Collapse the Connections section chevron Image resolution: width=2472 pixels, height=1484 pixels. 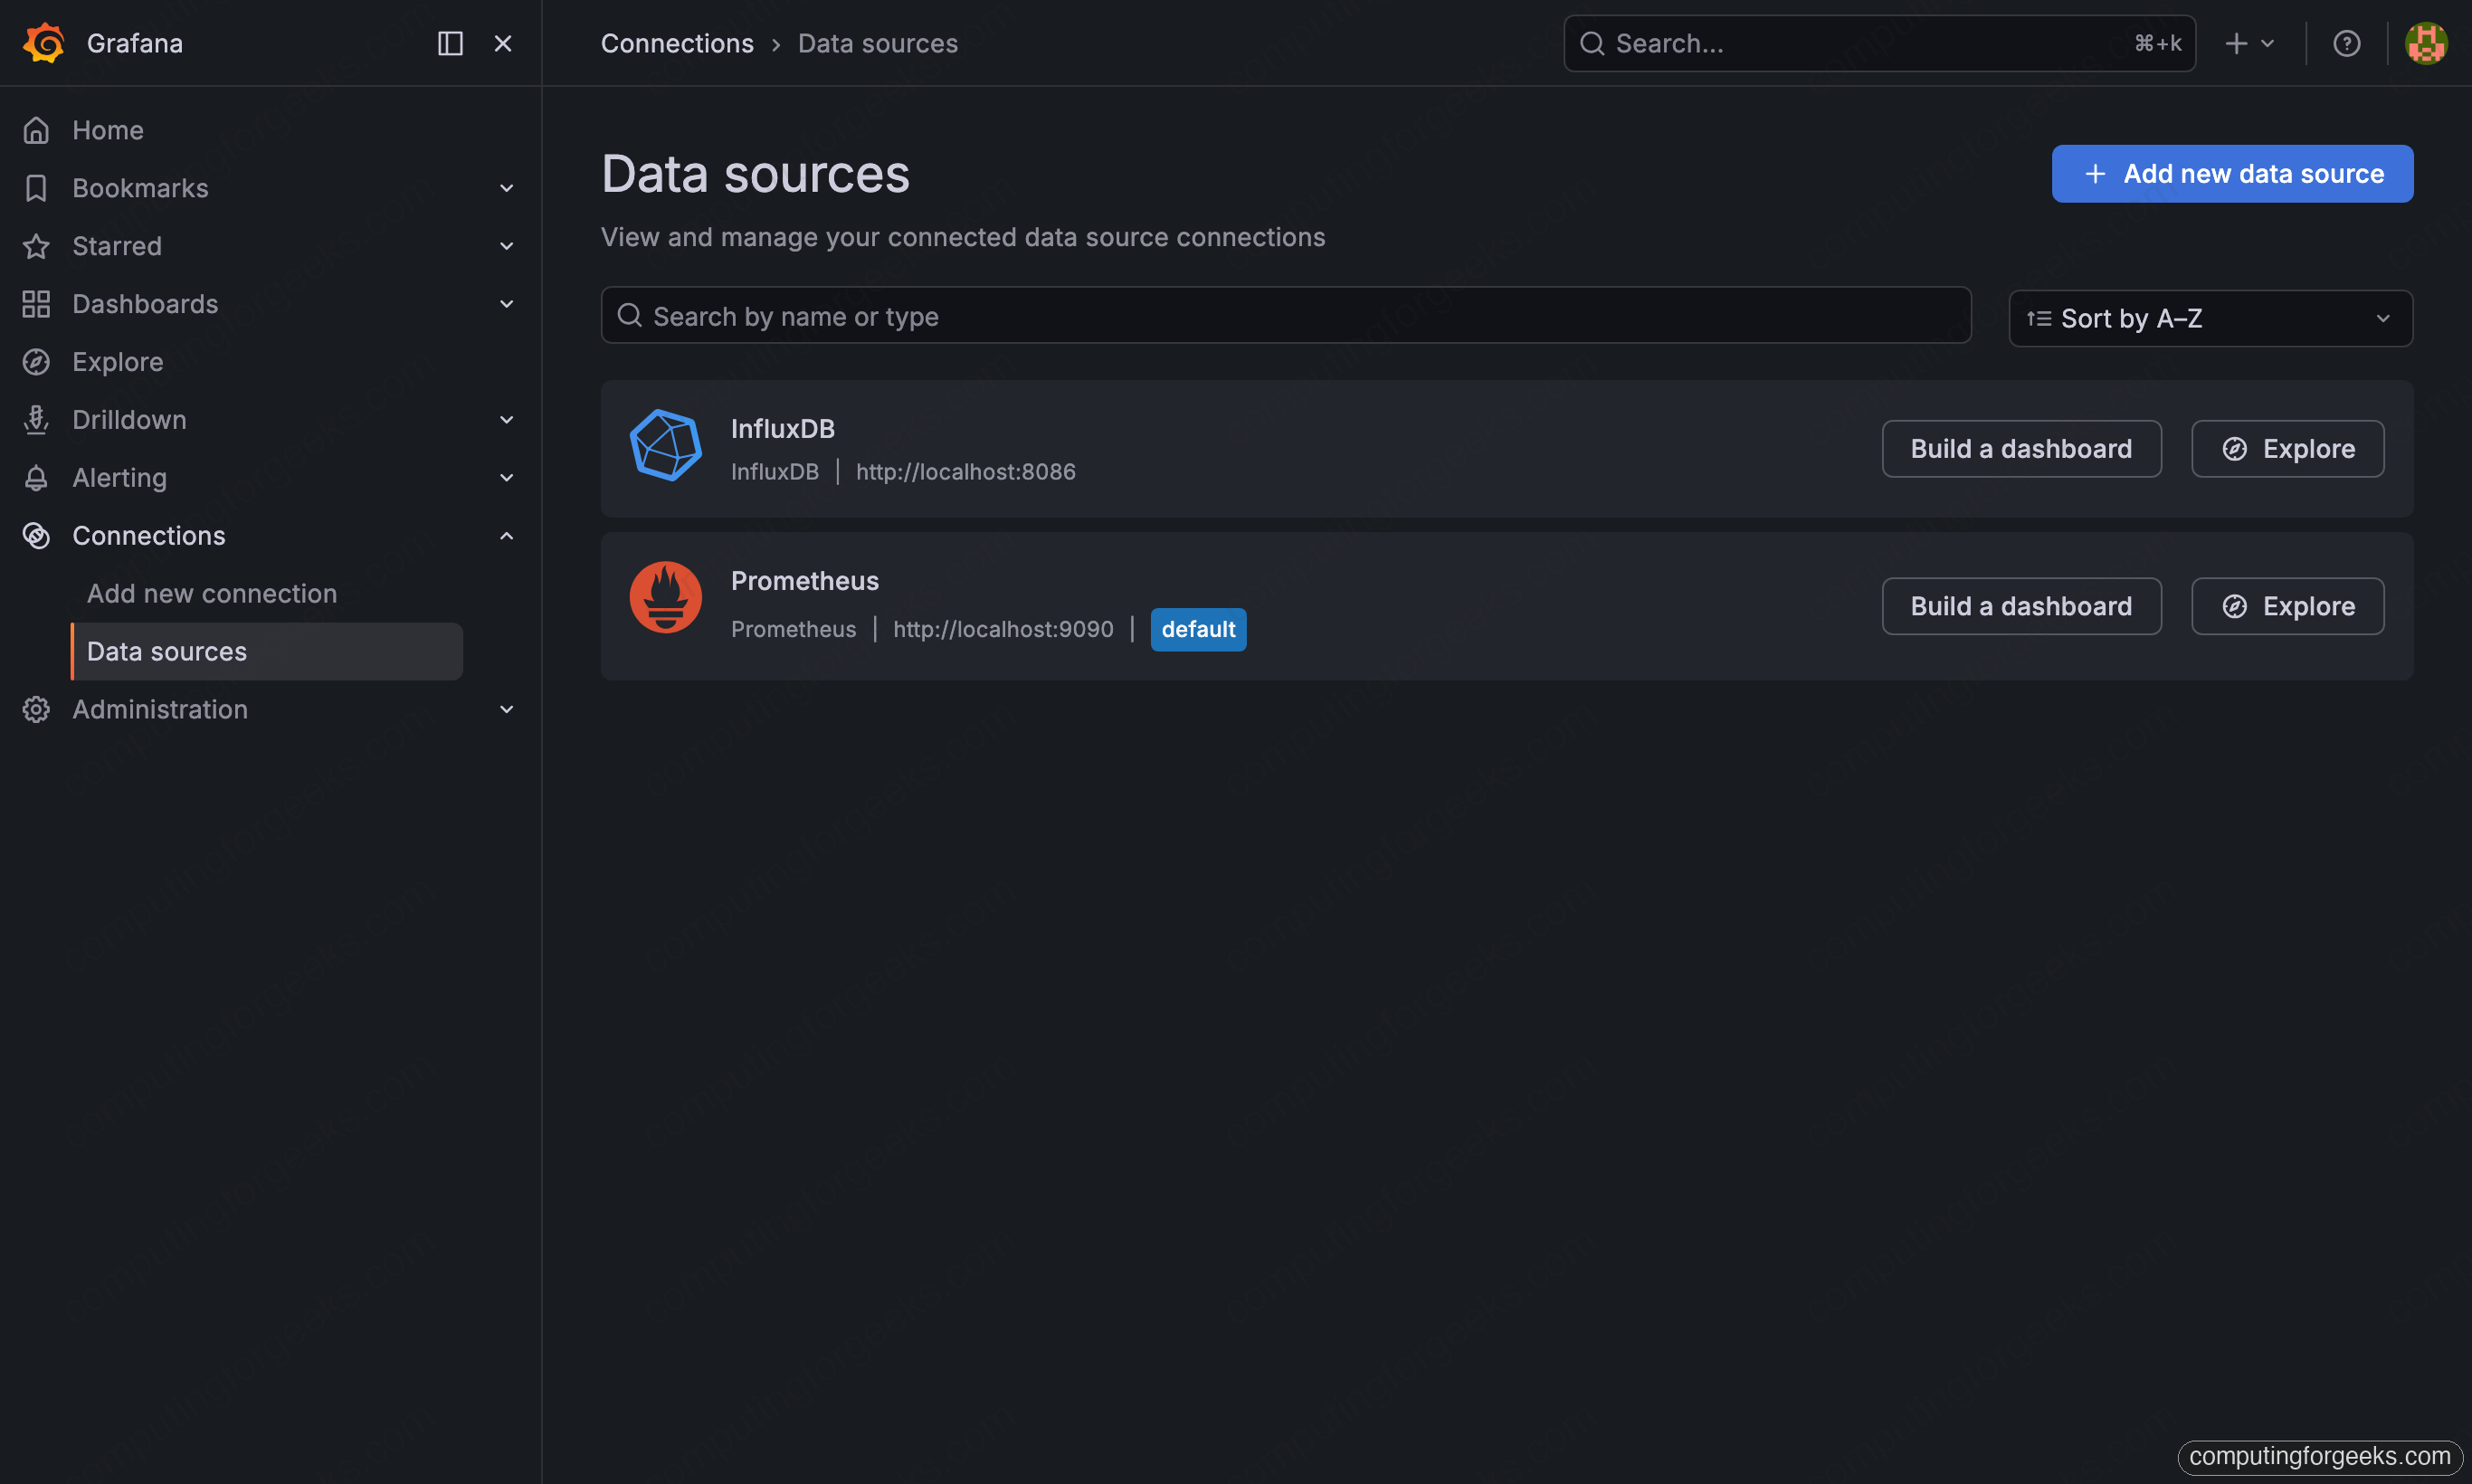pyautogui.click(x=507, y=536)
